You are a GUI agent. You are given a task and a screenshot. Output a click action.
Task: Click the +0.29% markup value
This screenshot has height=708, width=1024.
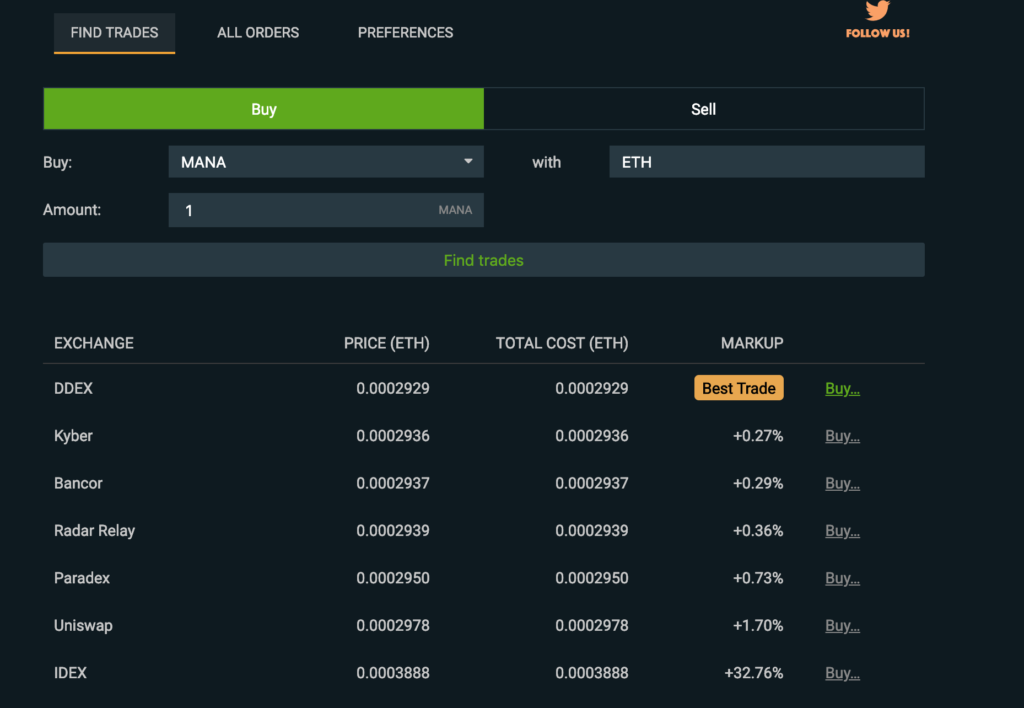click(758, 483)
